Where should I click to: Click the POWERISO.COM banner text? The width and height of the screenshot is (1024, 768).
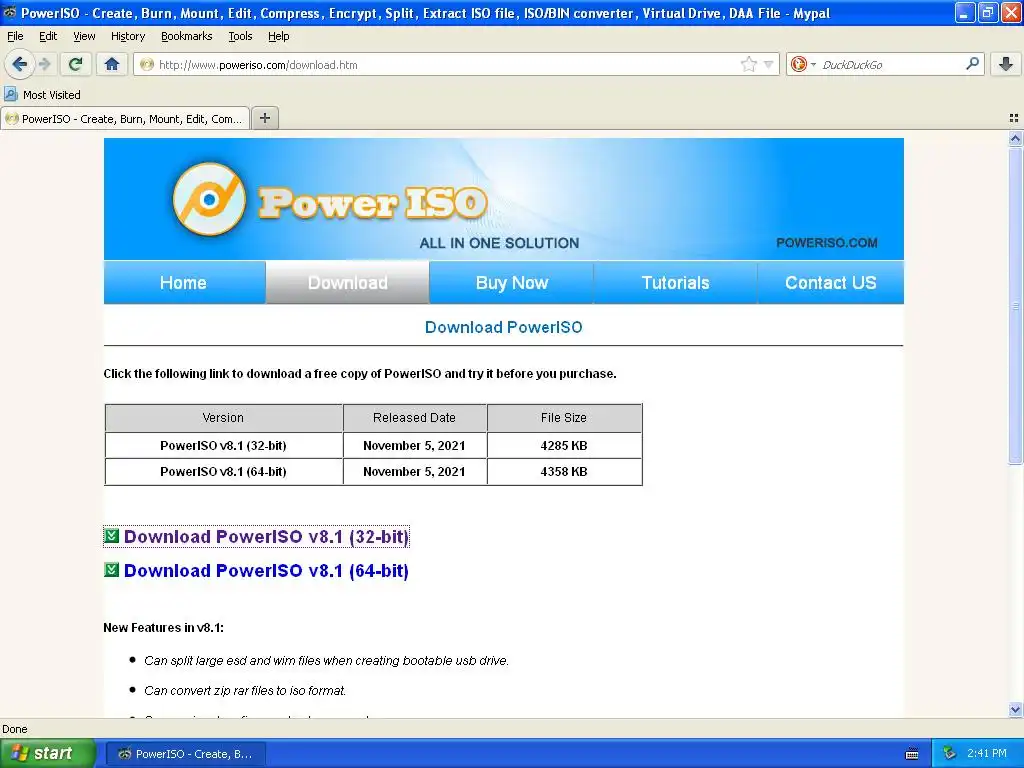coord(827,243)
